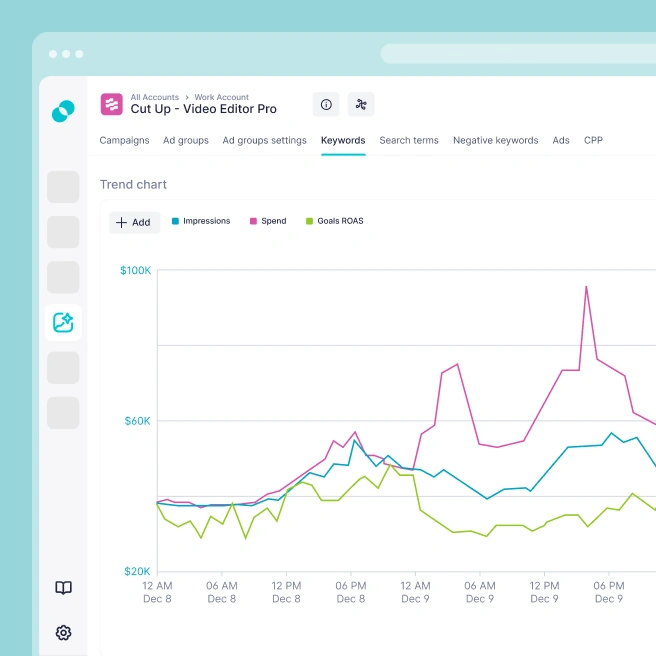Click the 12 PM Dec 9 axis label
The height and width of the screenshot is (656, 656).
point(544,592)
